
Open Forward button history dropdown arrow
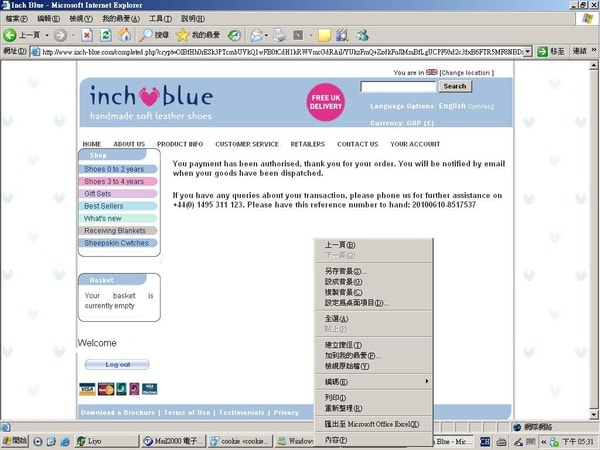(x=73, y=36)
